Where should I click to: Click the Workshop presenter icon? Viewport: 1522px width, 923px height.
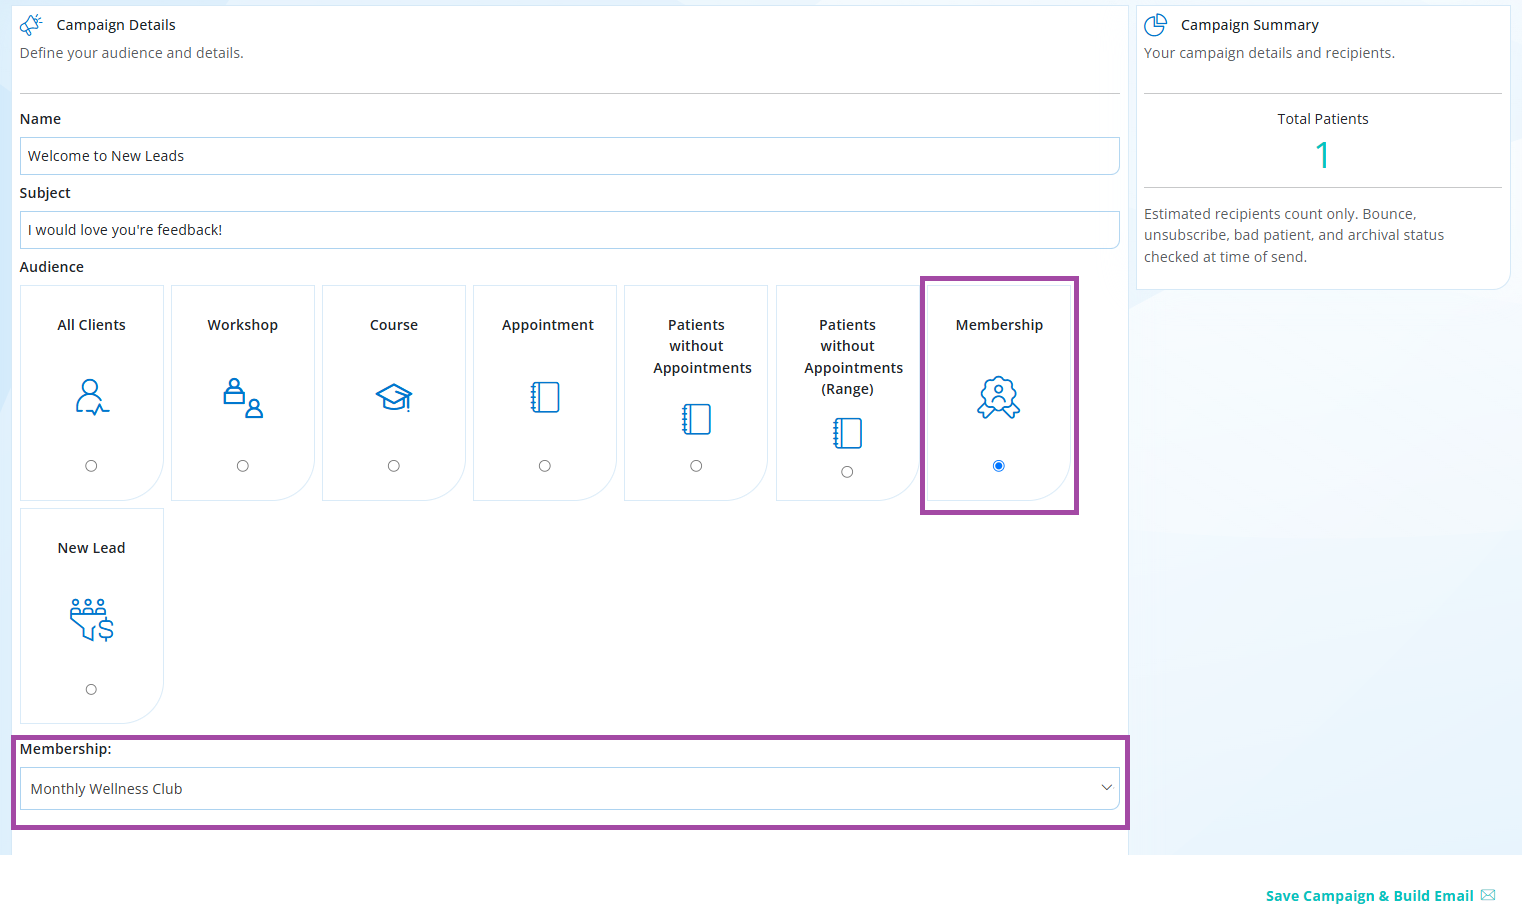pos(243,397)
